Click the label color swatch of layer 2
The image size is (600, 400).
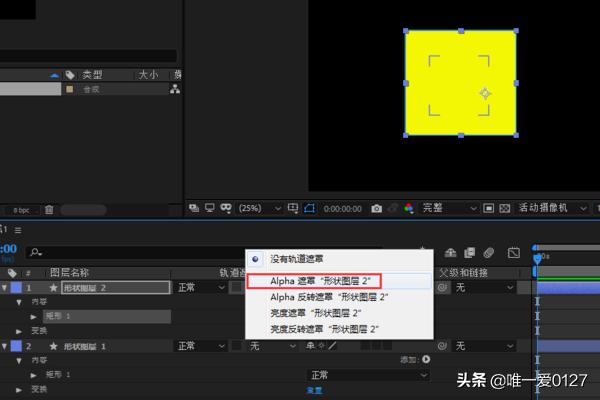[16, 346]
